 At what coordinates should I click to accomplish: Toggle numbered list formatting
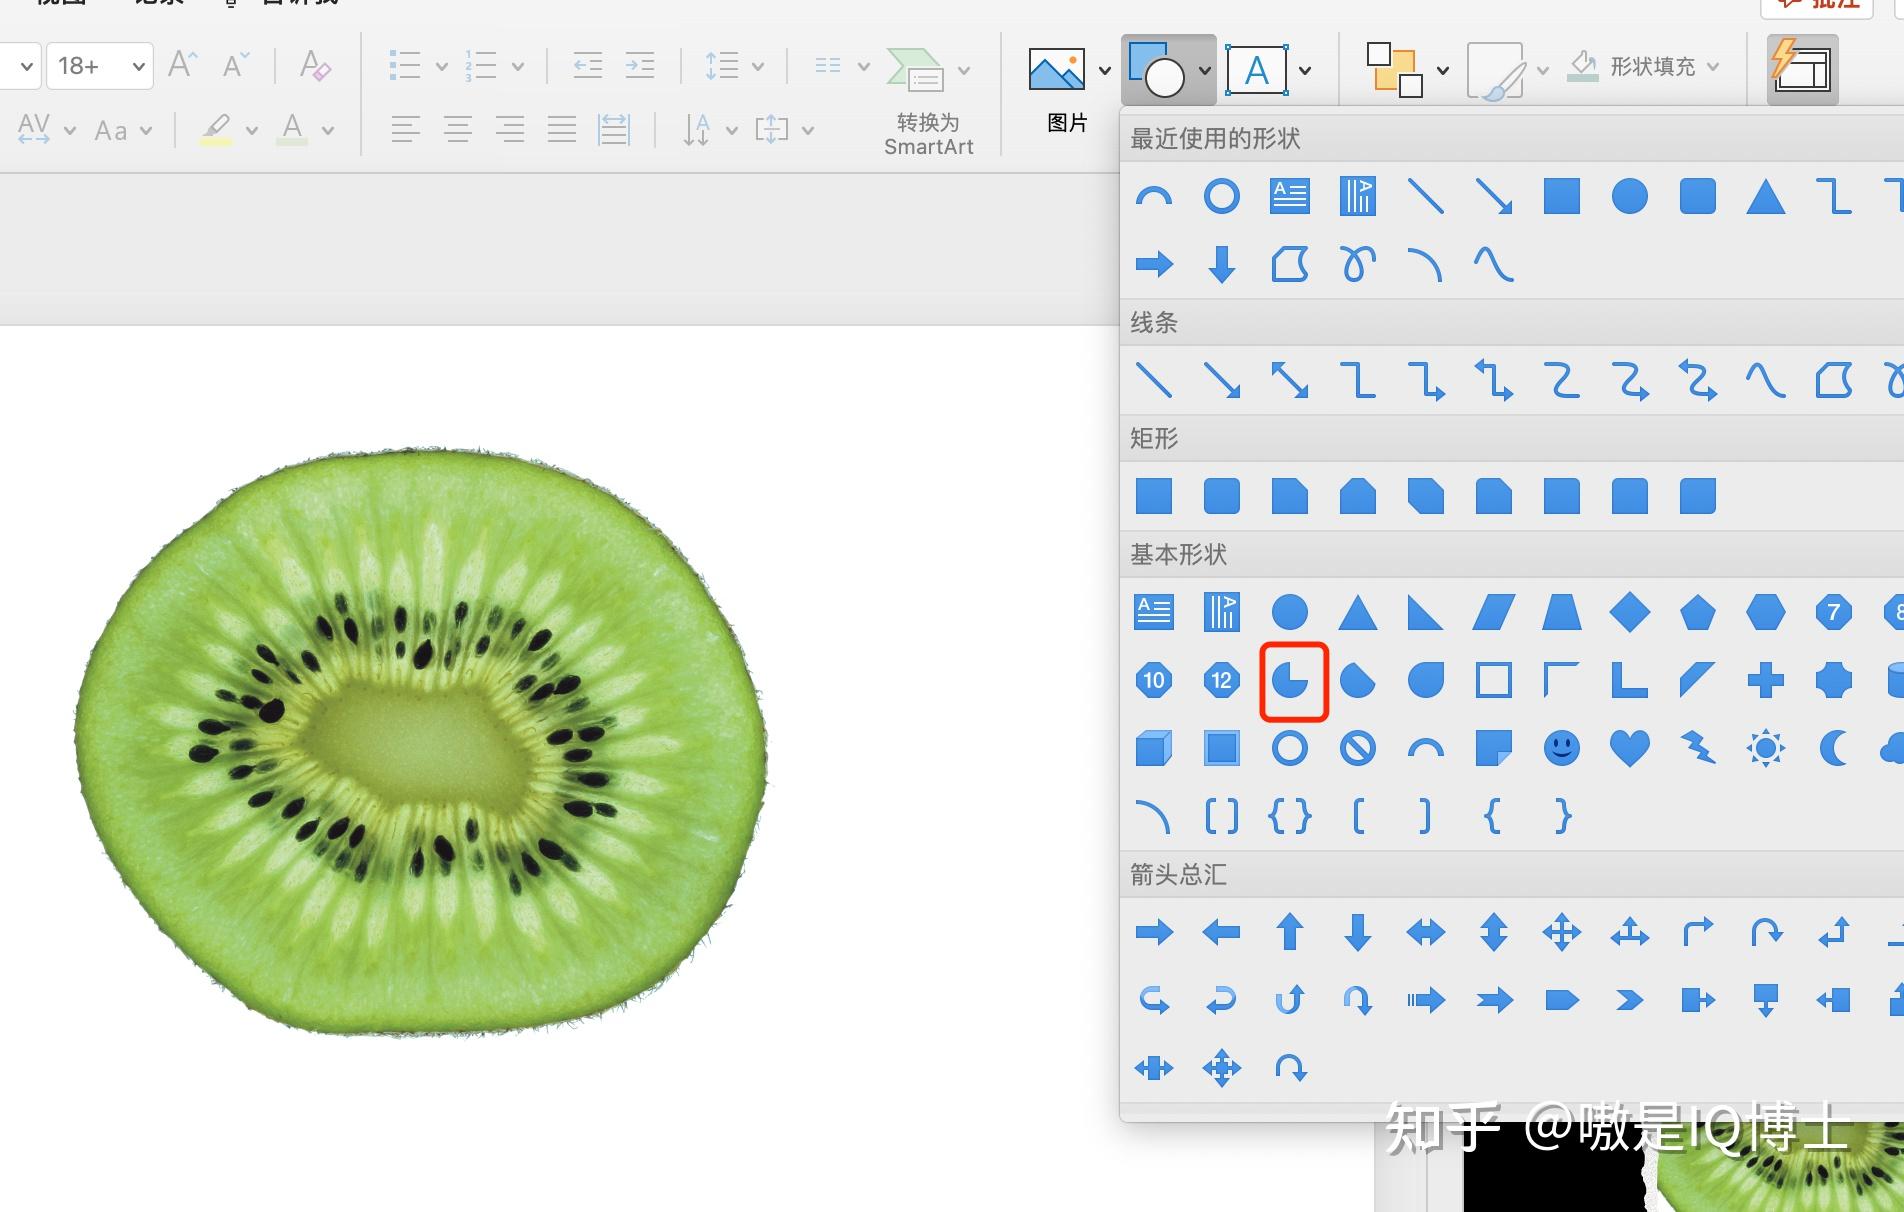click(481, 66)
